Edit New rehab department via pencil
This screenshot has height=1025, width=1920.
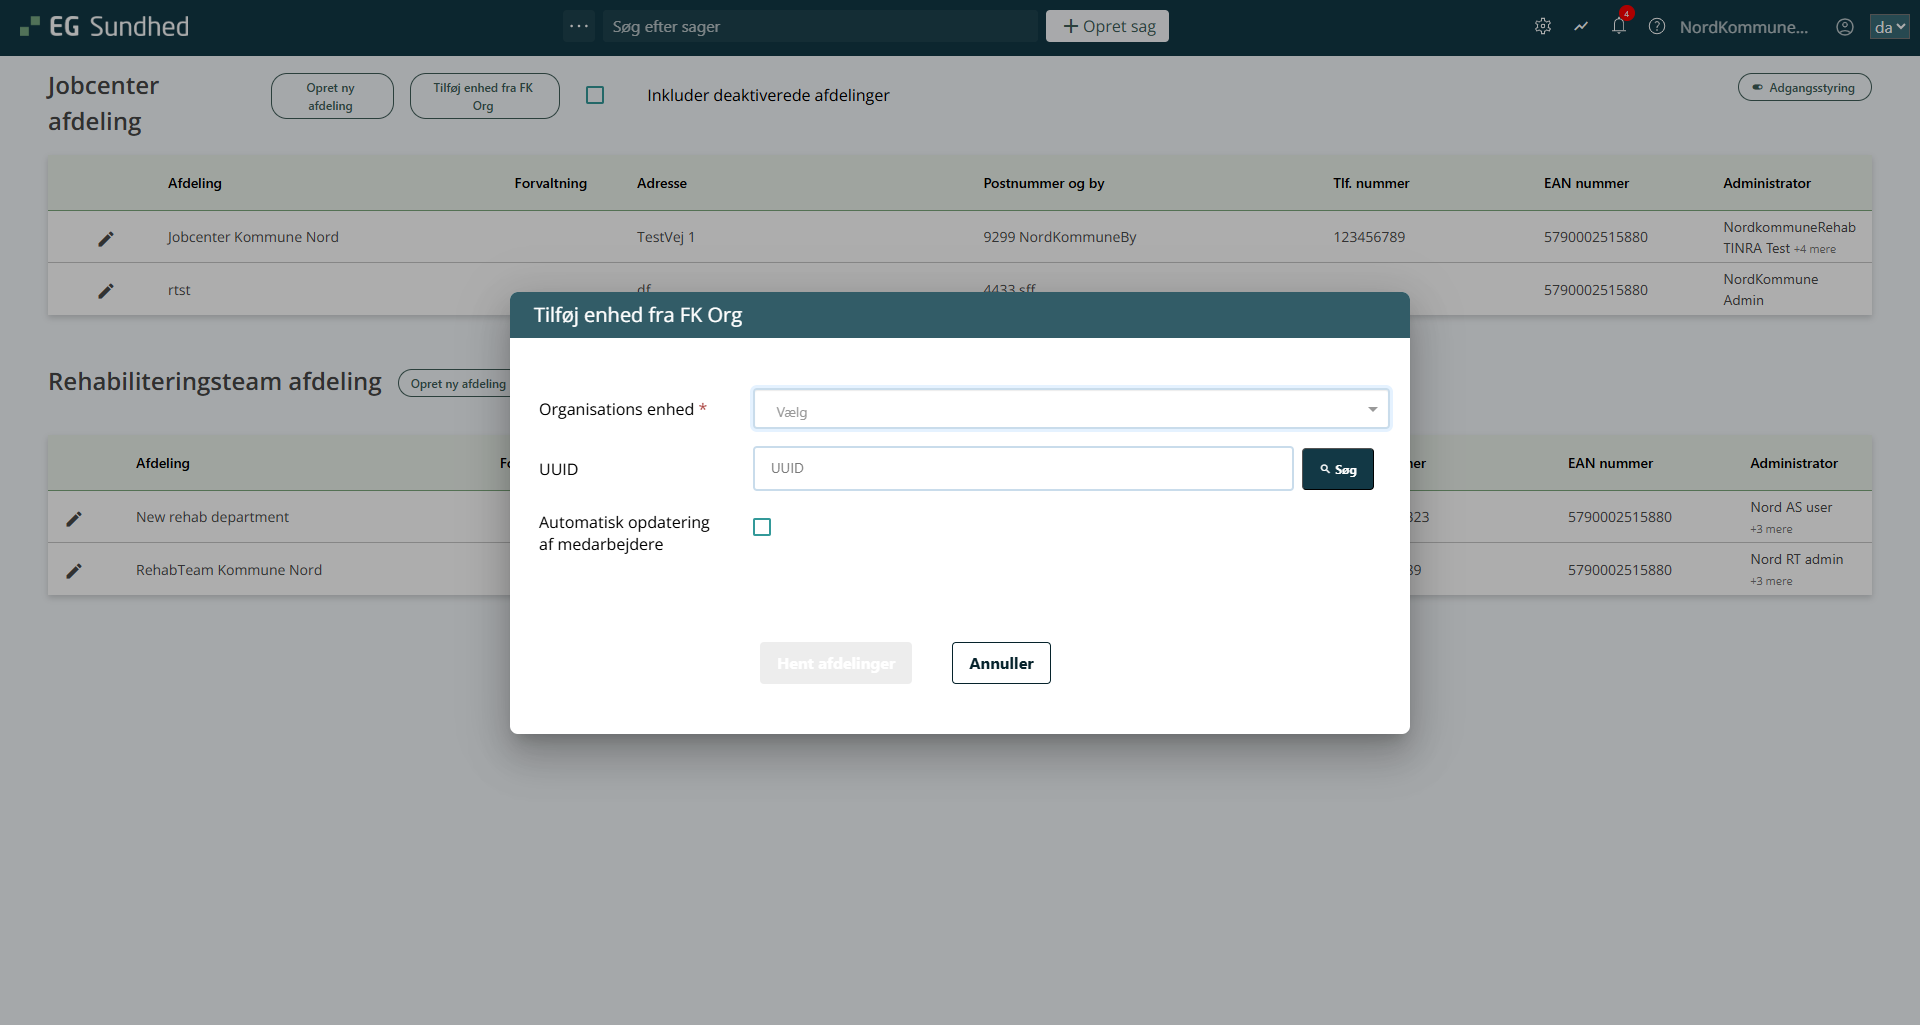point(74,518)
